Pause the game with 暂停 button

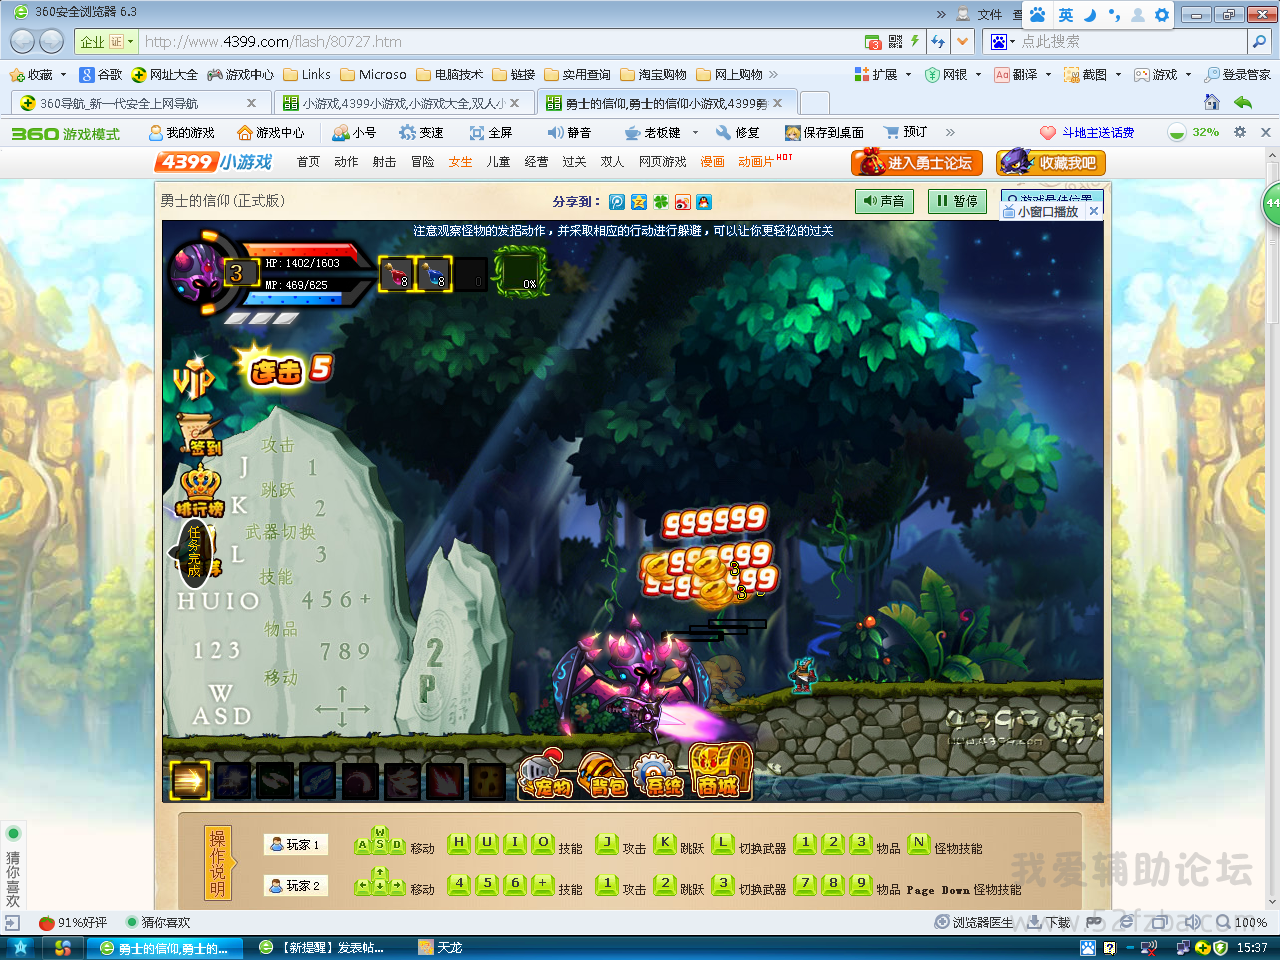click(x=957, y=201)
